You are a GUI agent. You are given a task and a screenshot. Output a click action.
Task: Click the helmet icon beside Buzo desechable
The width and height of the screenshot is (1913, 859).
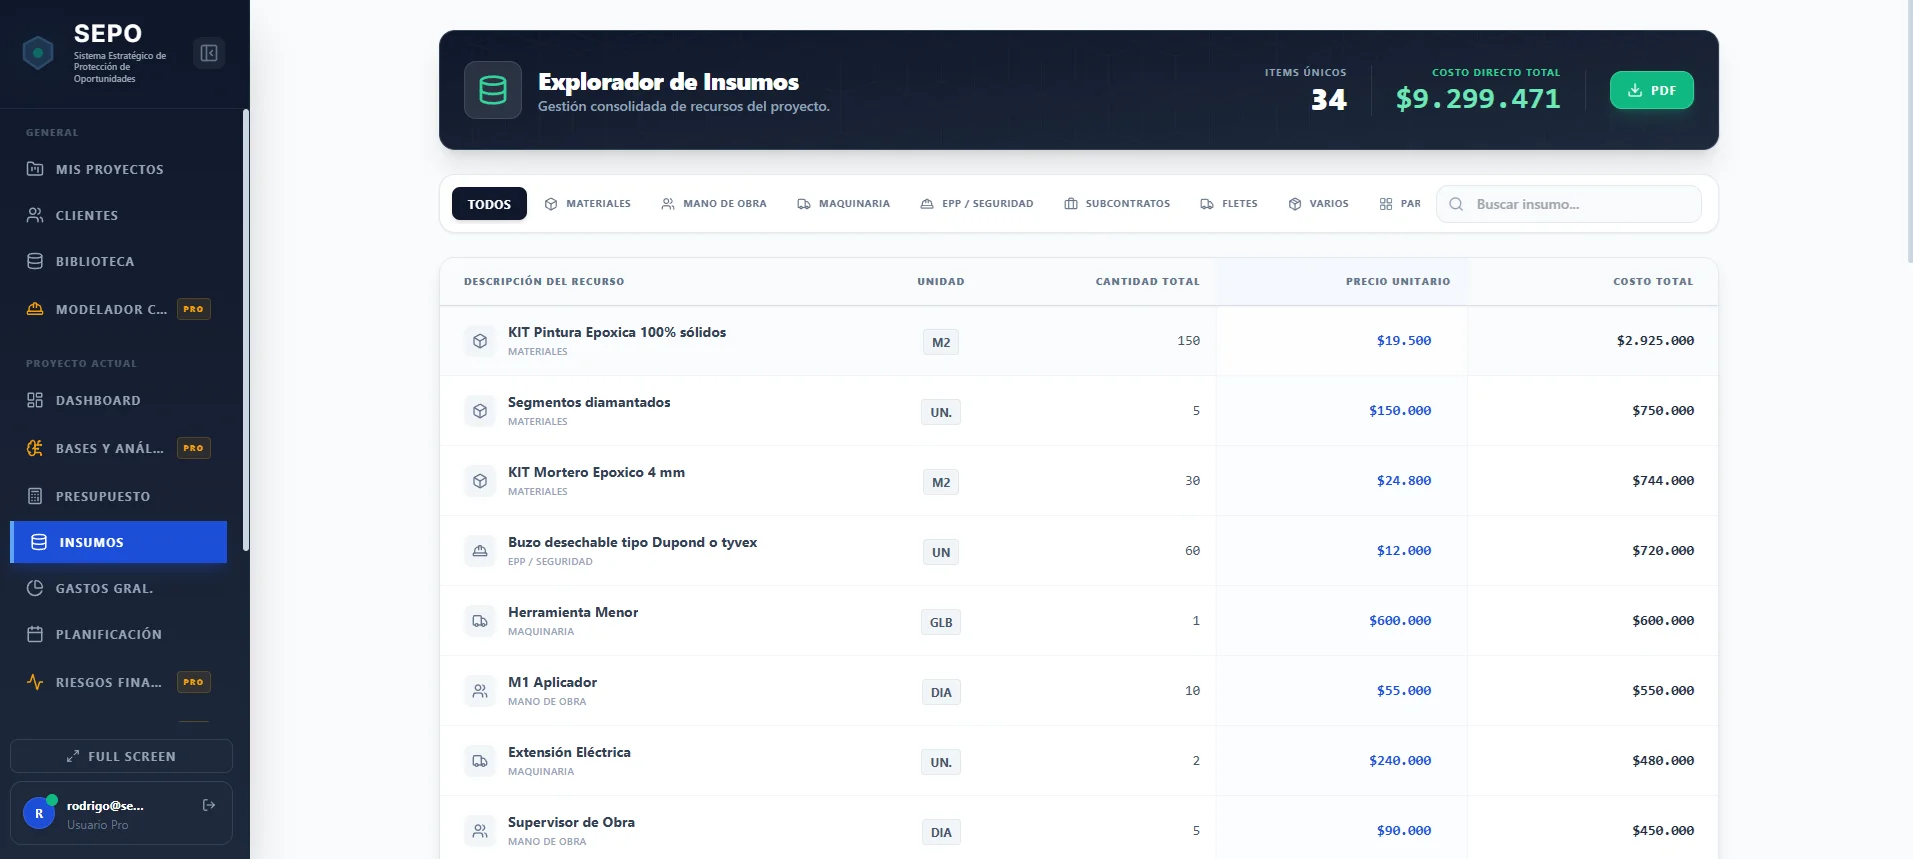[480, 551]
